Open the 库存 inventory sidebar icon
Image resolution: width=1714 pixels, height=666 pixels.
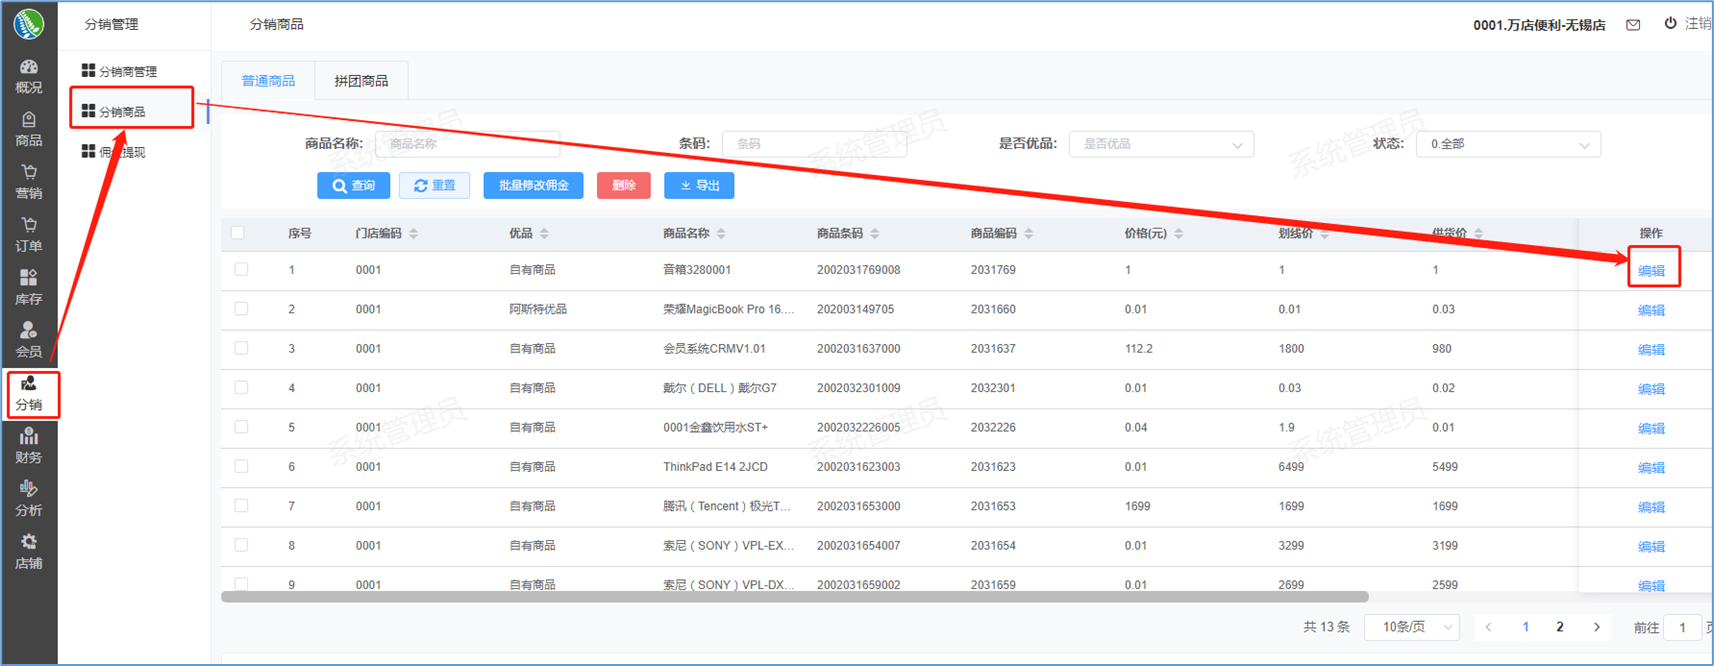(x=29, y=287)
